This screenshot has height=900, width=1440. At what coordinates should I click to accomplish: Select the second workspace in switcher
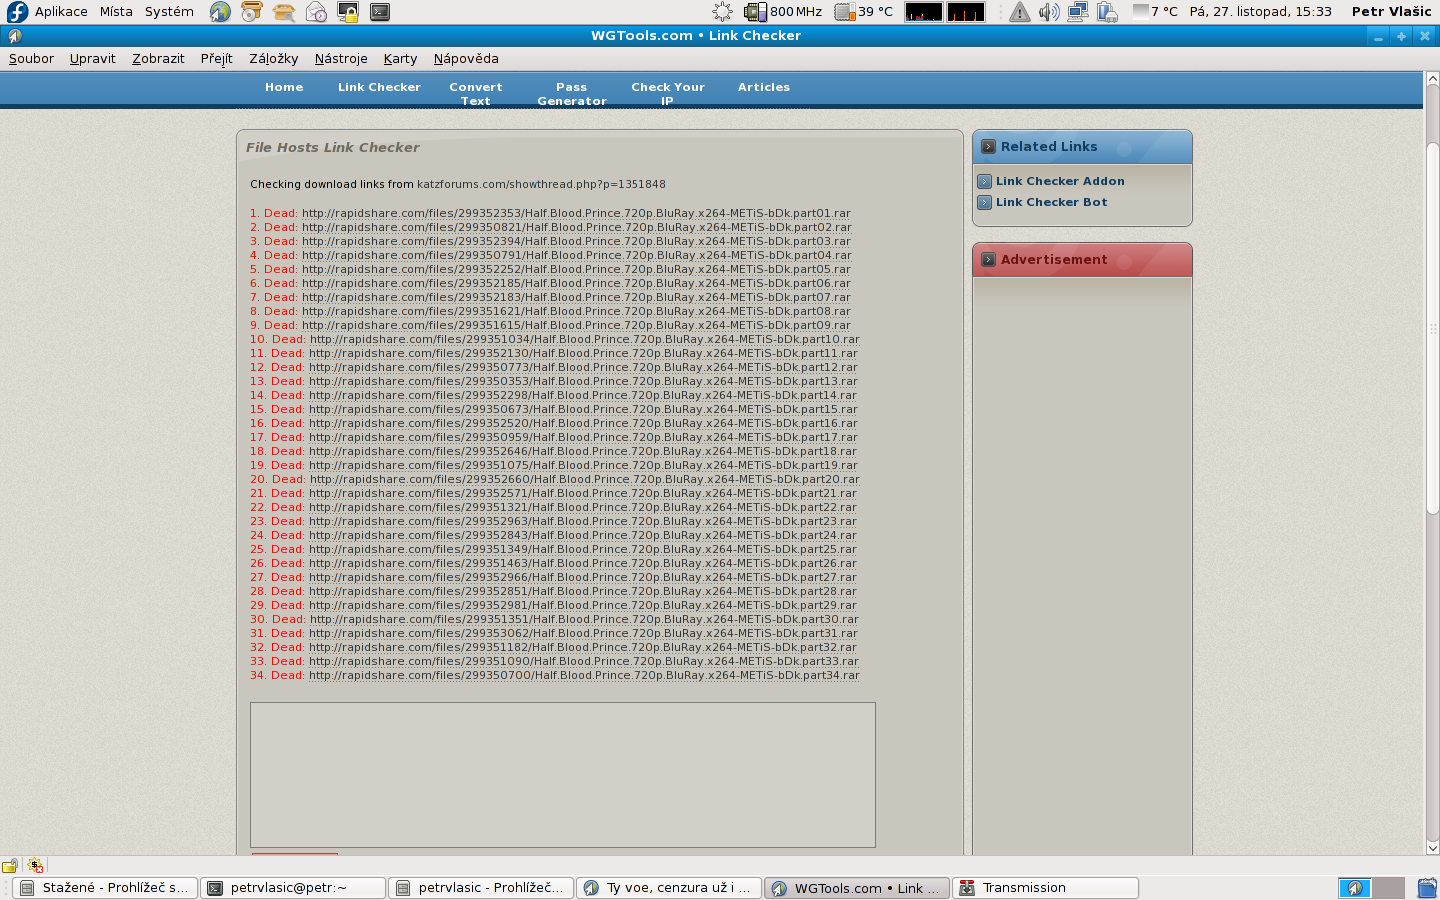pyautogui.click(x=1388, y=888)
